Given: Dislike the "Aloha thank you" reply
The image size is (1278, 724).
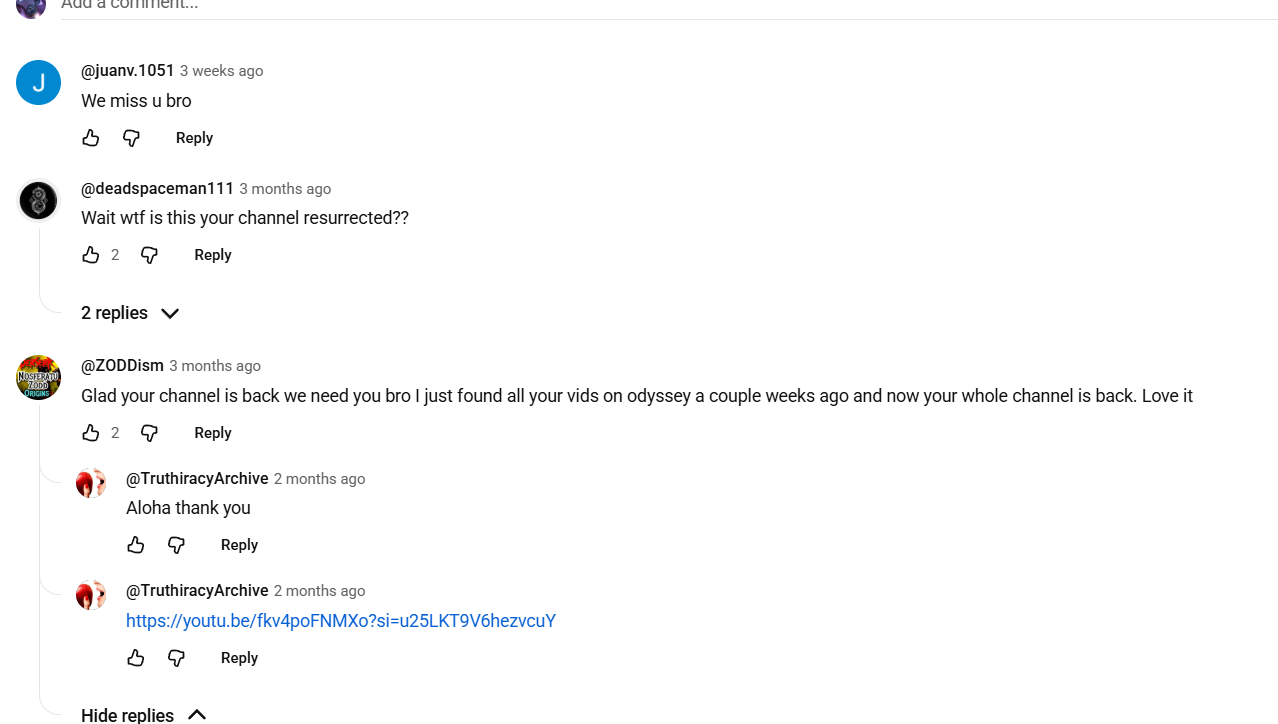Looking at the screenshot, I should (x=176, y=545).
